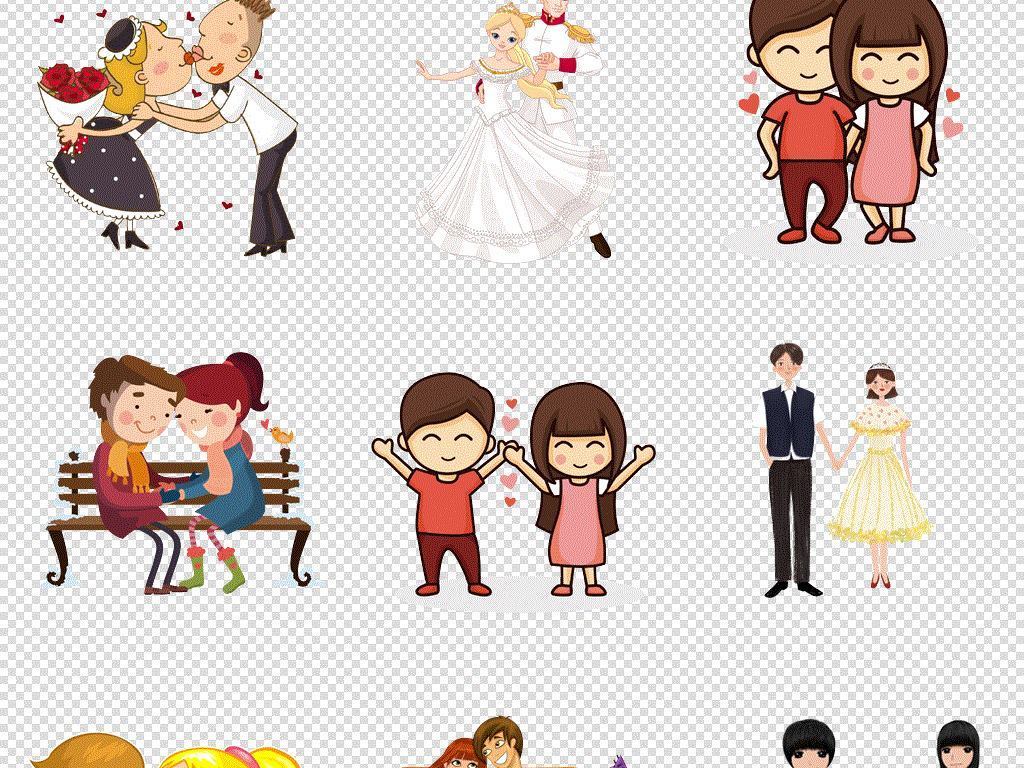Select the top-right girl in the pink dress
1024x768 pixels.
pyautogui.click(x=890, y=130)
